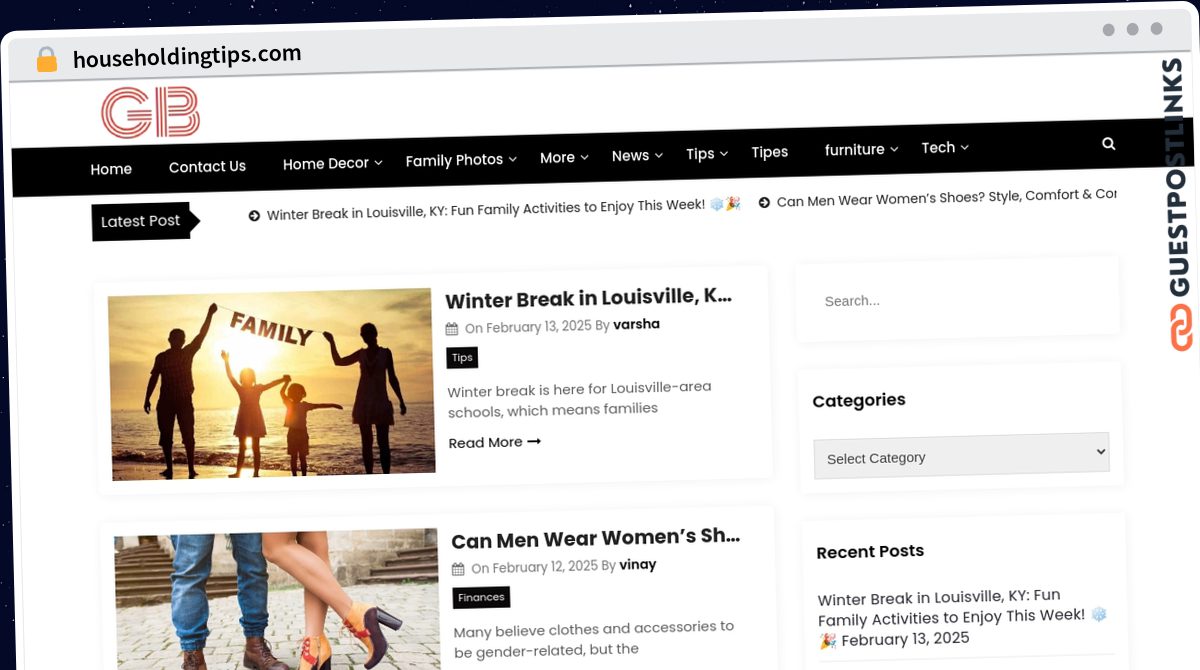
Task: Open the Select Category dropdown
Action: point(961,455)
